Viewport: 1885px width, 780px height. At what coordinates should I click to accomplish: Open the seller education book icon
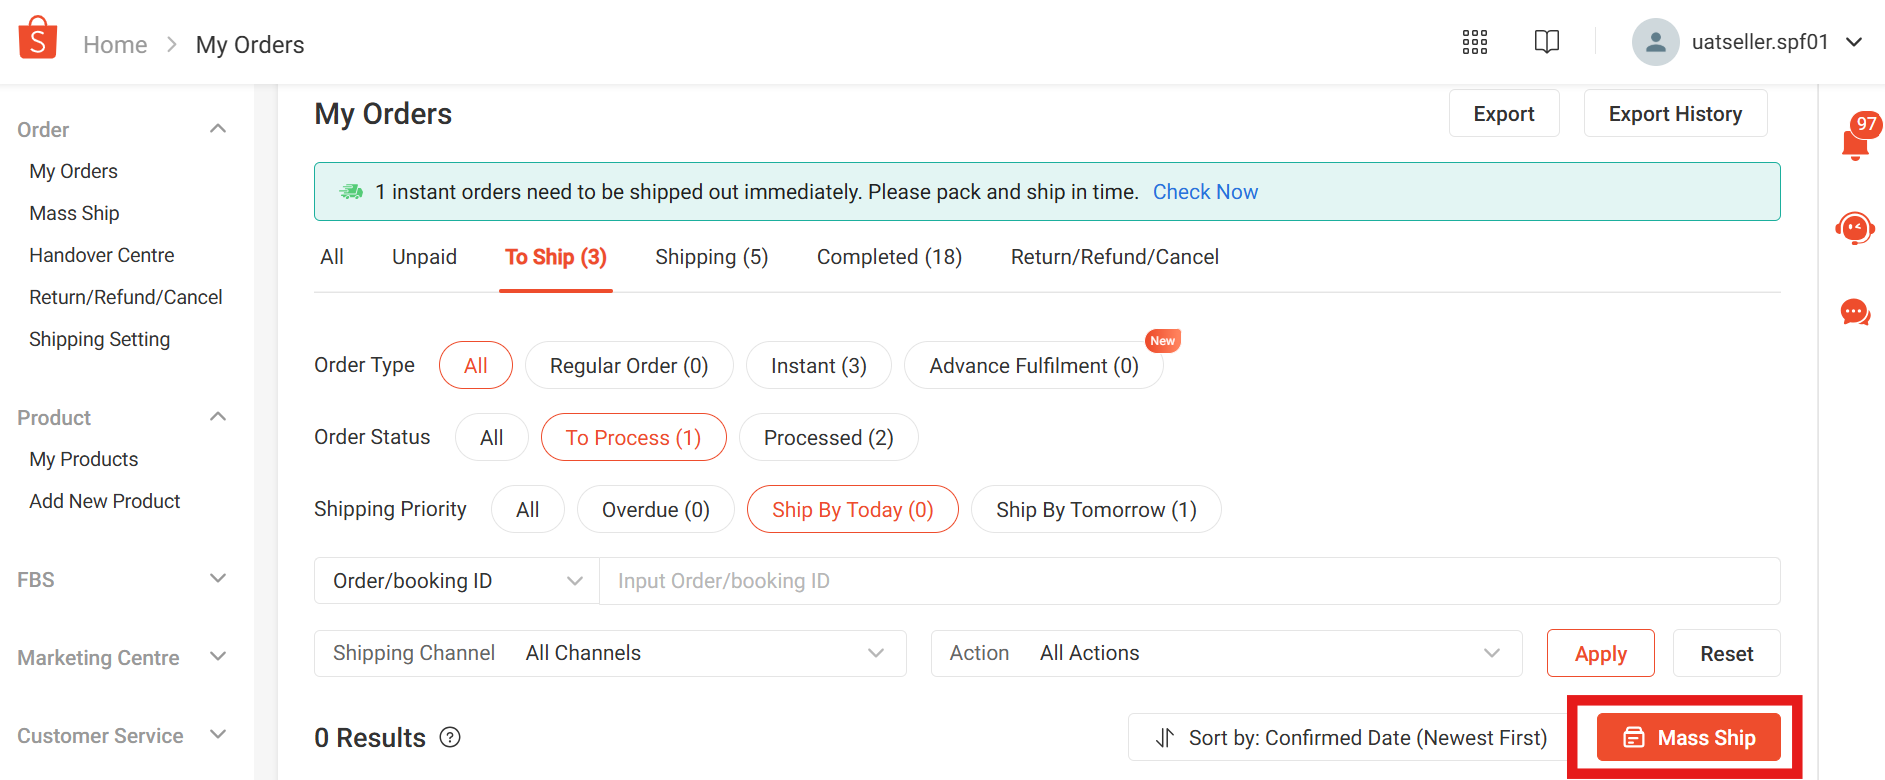1547,42
